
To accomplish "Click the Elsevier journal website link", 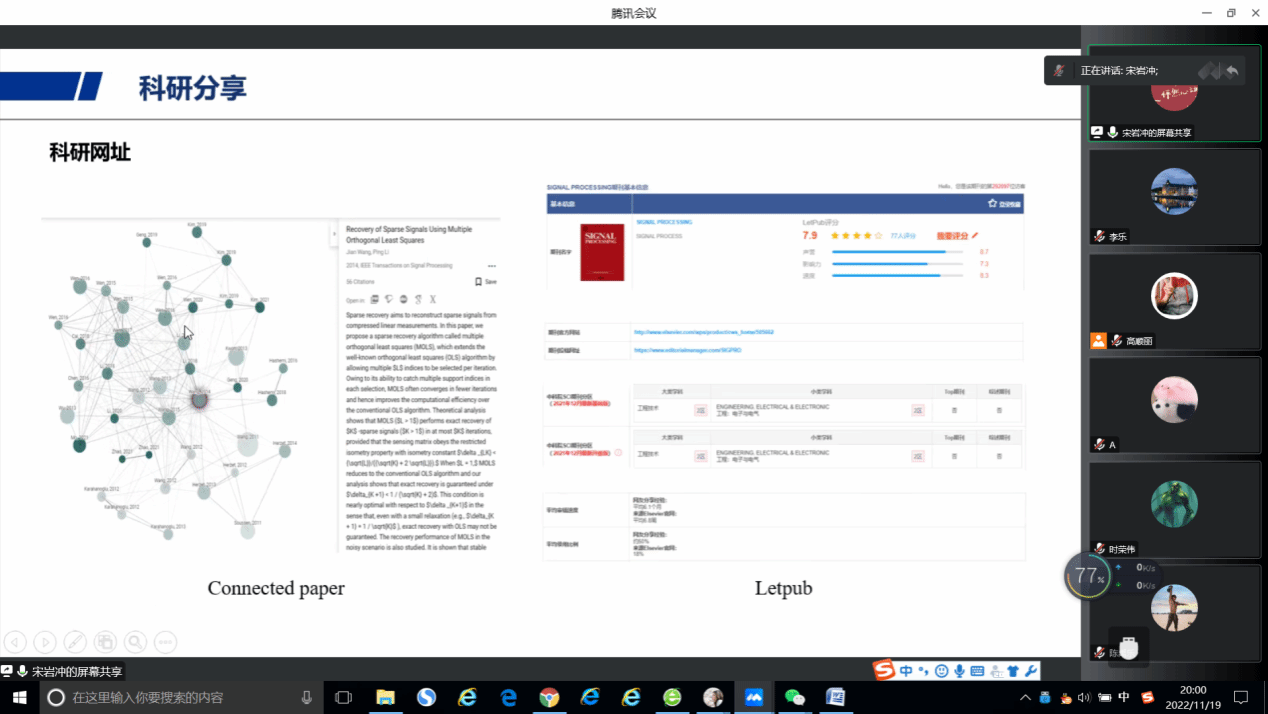I will (704, 331).
